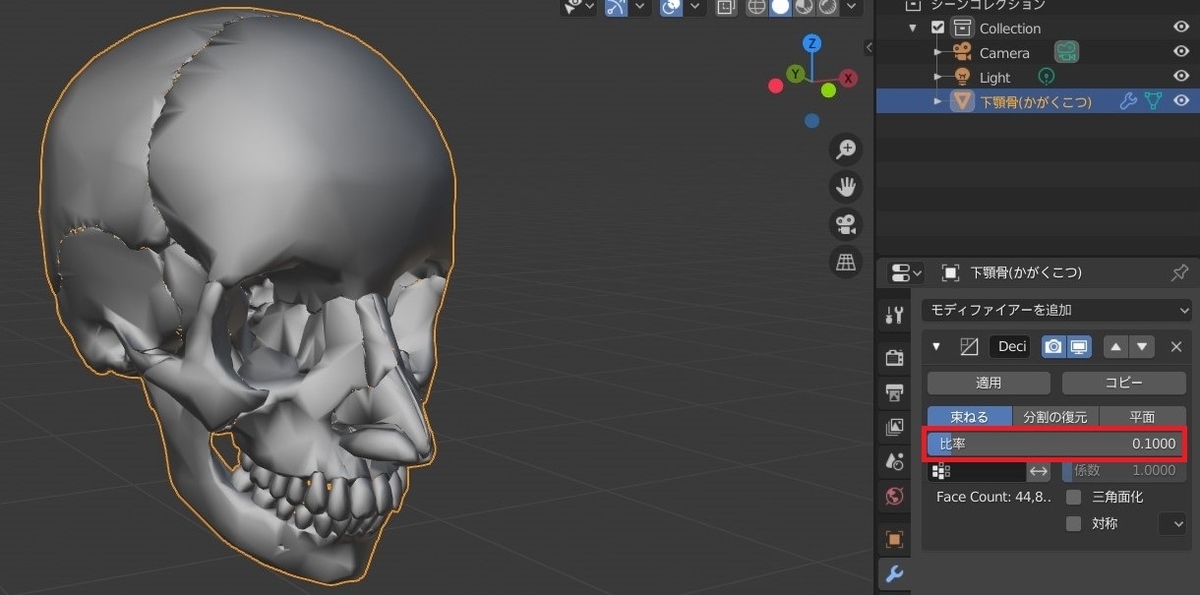Image resolution: width=1200 pixels, height=595 pixels.
Task: Click the zoom view magnifier icon
Action: (847, 149)
